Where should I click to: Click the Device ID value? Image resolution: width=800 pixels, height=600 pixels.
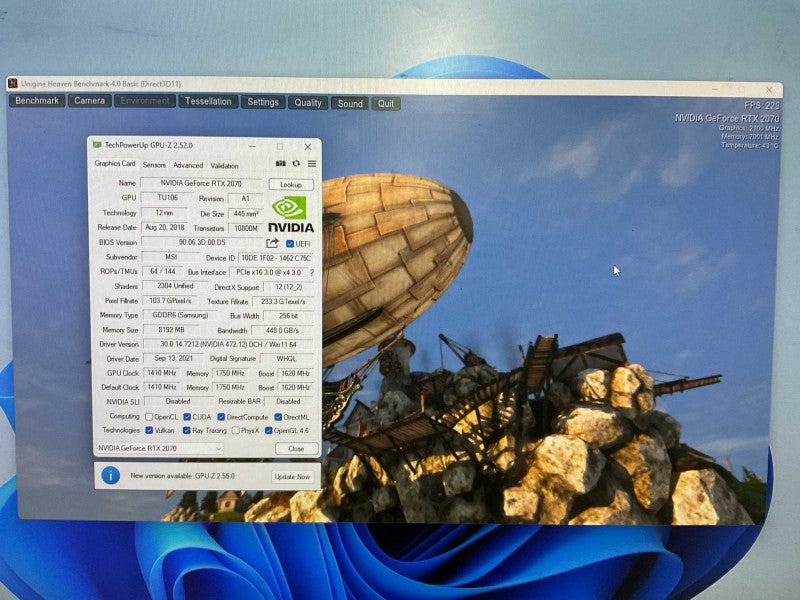pyautogui.click(x=276, y=258)
